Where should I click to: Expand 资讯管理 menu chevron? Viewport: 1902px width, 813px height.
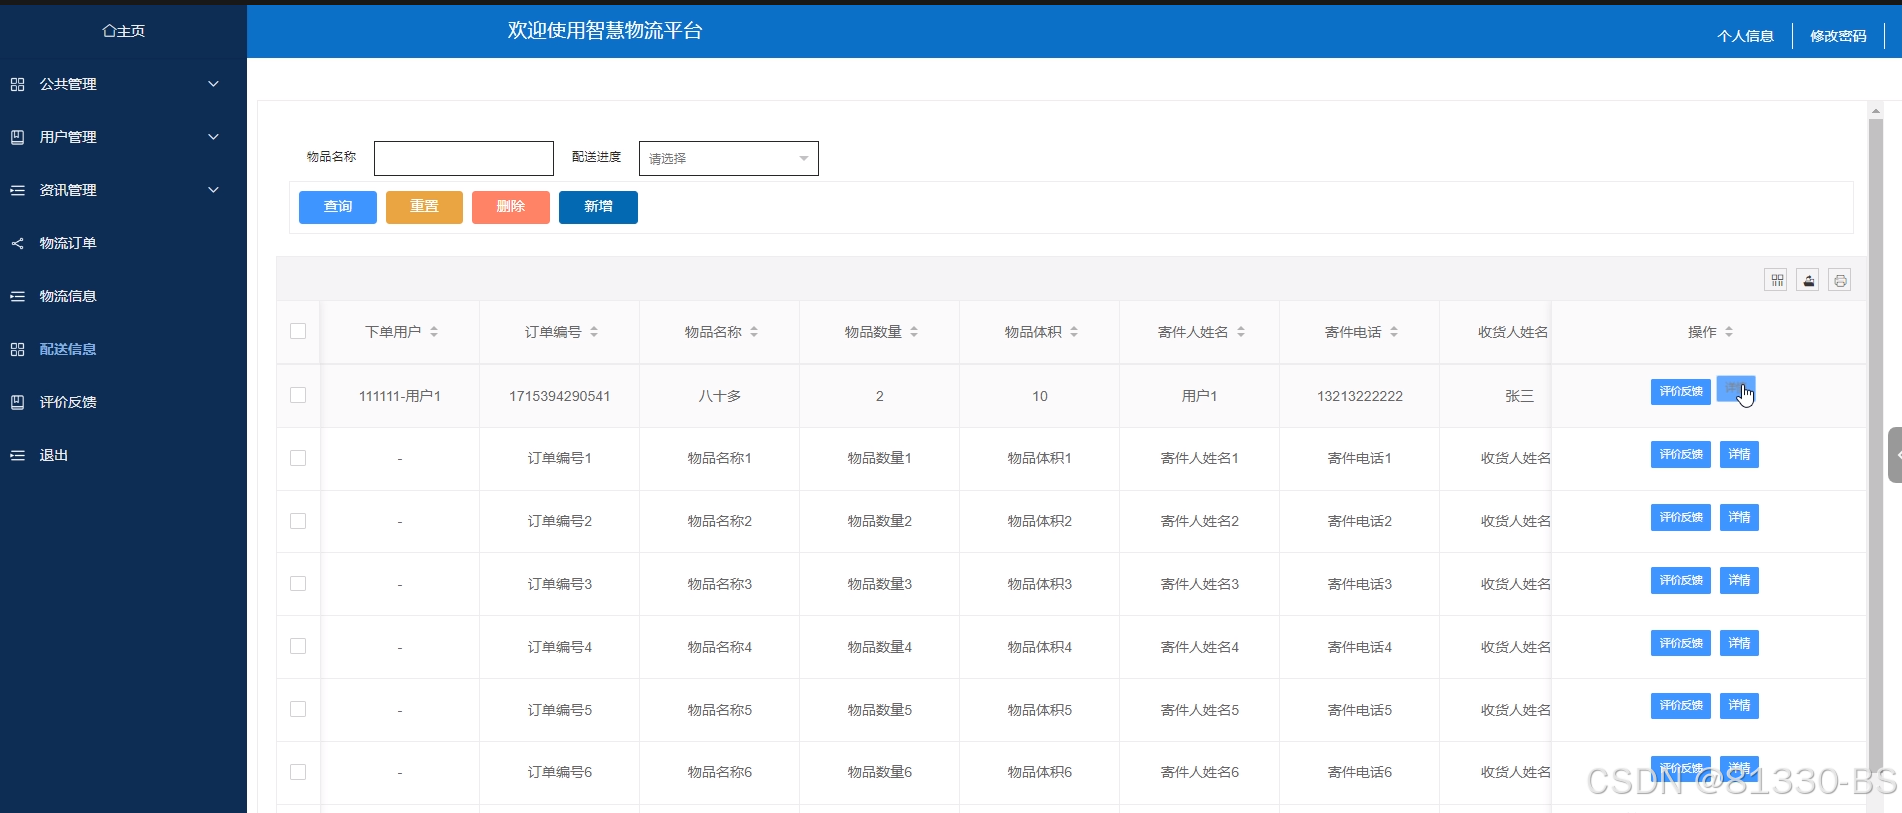pyautogui.click(x=213, y=190)
